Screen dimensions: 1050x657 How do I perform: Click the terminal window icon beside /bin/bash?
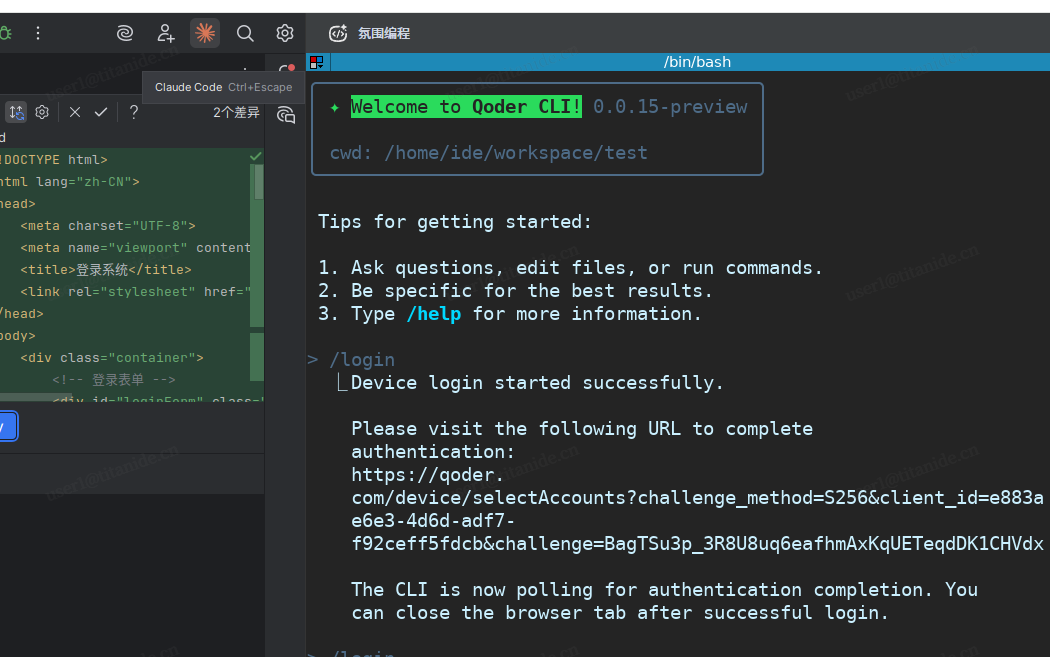click(x=317, y=62)
